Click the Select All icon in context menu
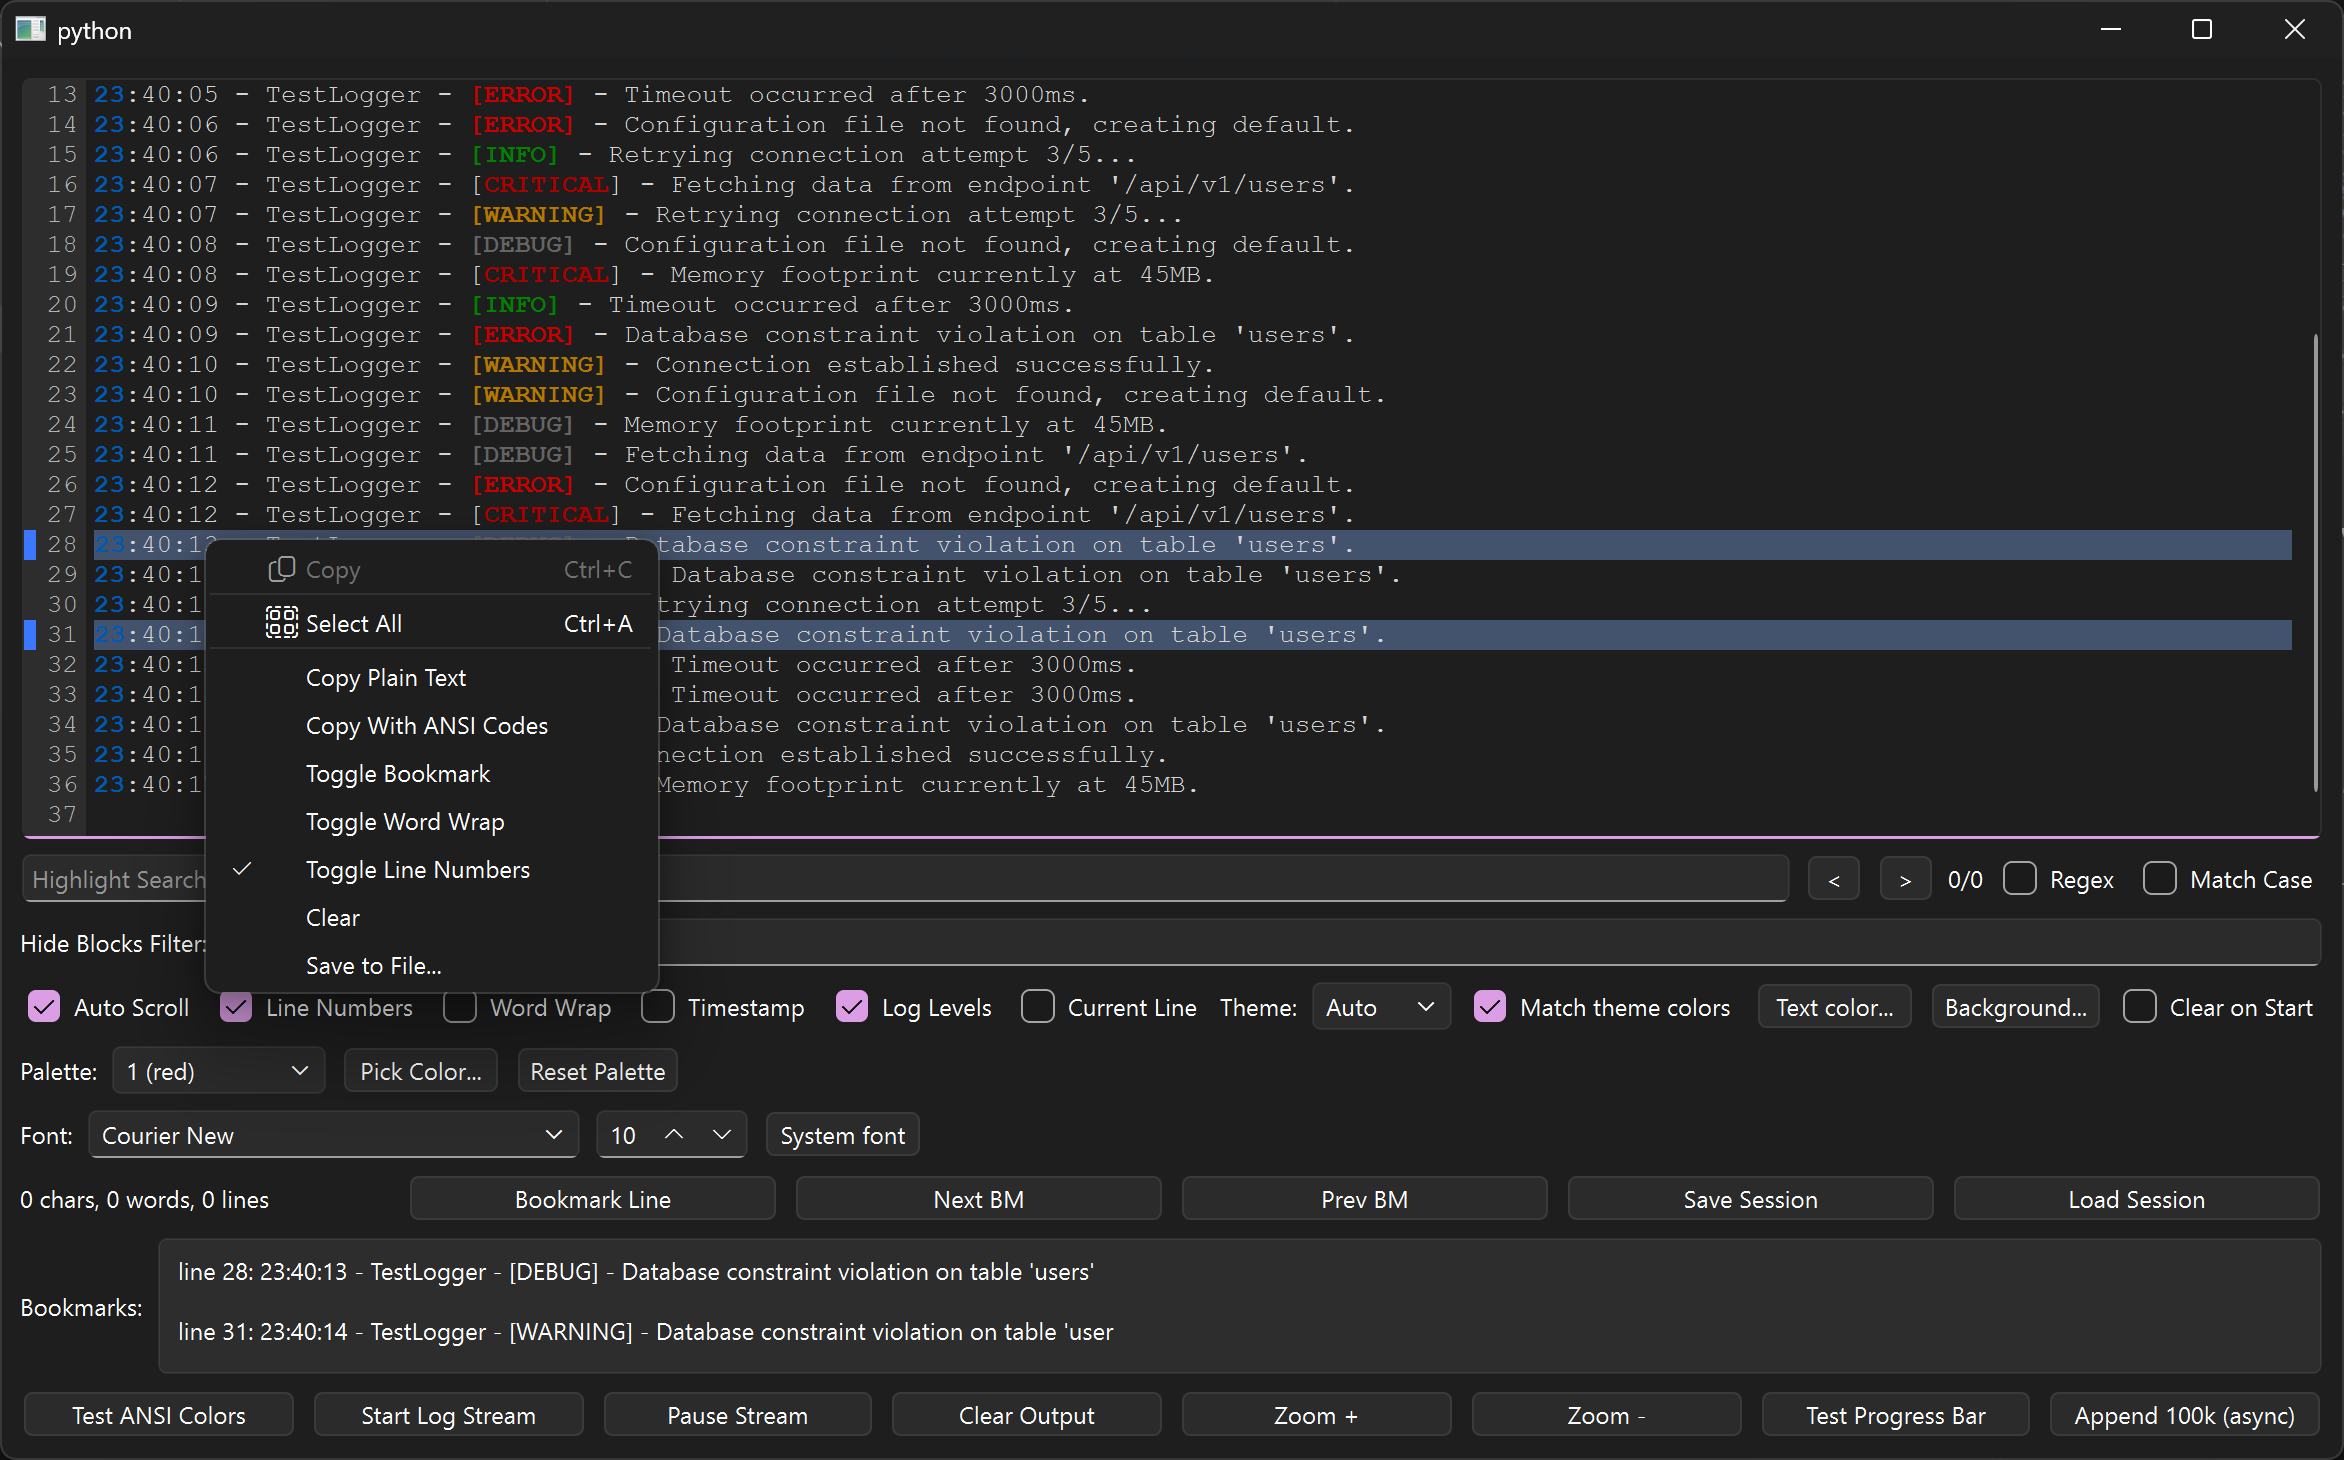The height and width of the screenshot is (1460, 2344). pos(281,623)
